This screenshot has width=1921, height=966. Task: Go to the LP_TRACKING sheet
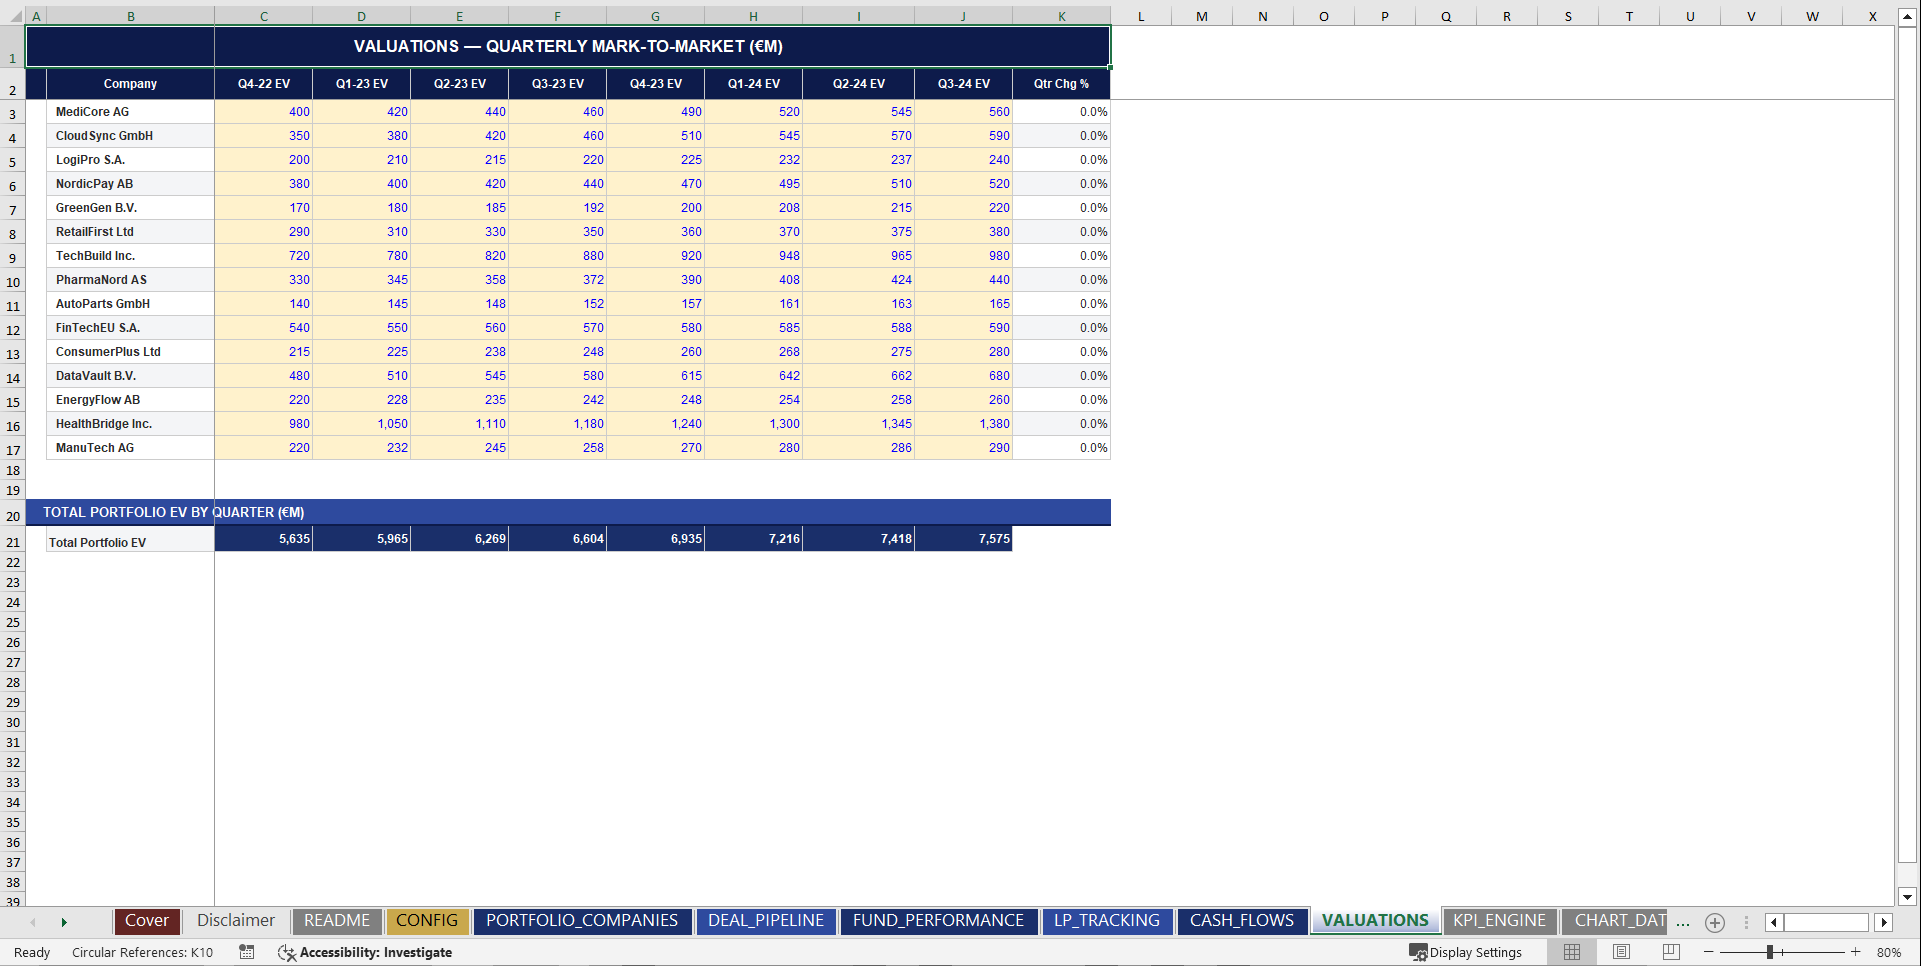[x=1107, y=920]
